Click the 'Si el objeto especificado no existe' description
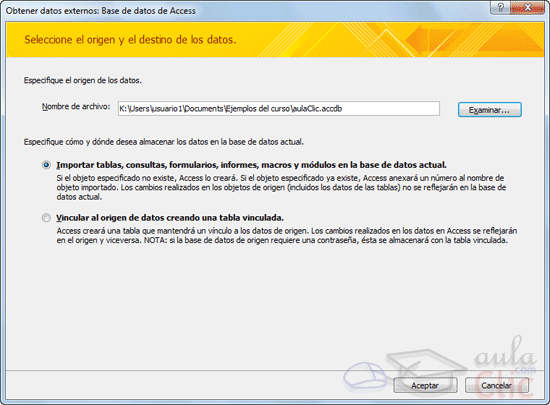 click(x=281, y=187)
